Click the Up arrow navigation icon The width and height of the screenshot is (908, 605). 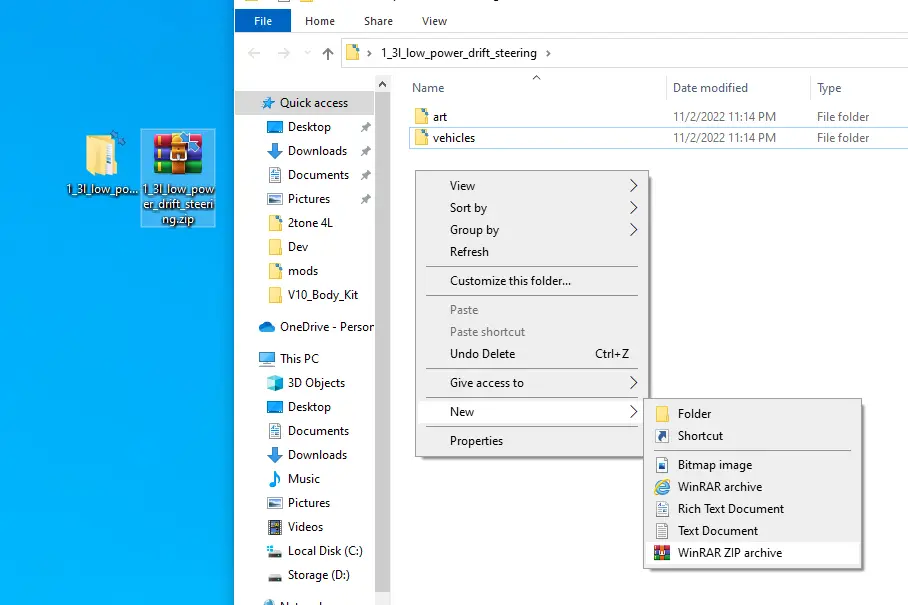tap(328, 53)
